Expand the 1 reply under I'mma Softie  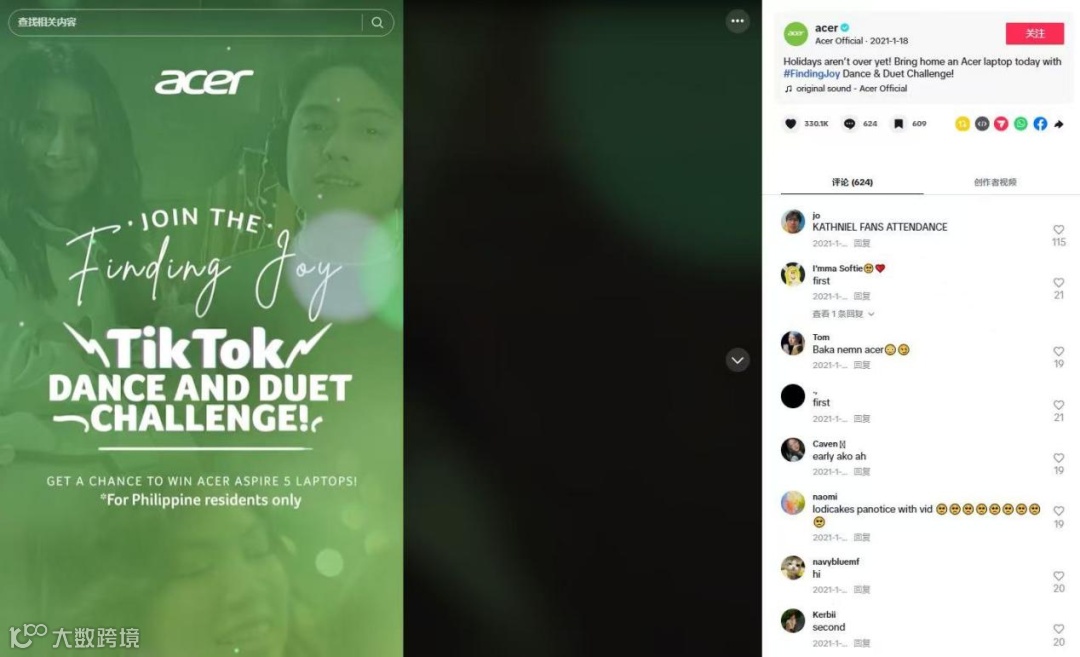point(843,314)
